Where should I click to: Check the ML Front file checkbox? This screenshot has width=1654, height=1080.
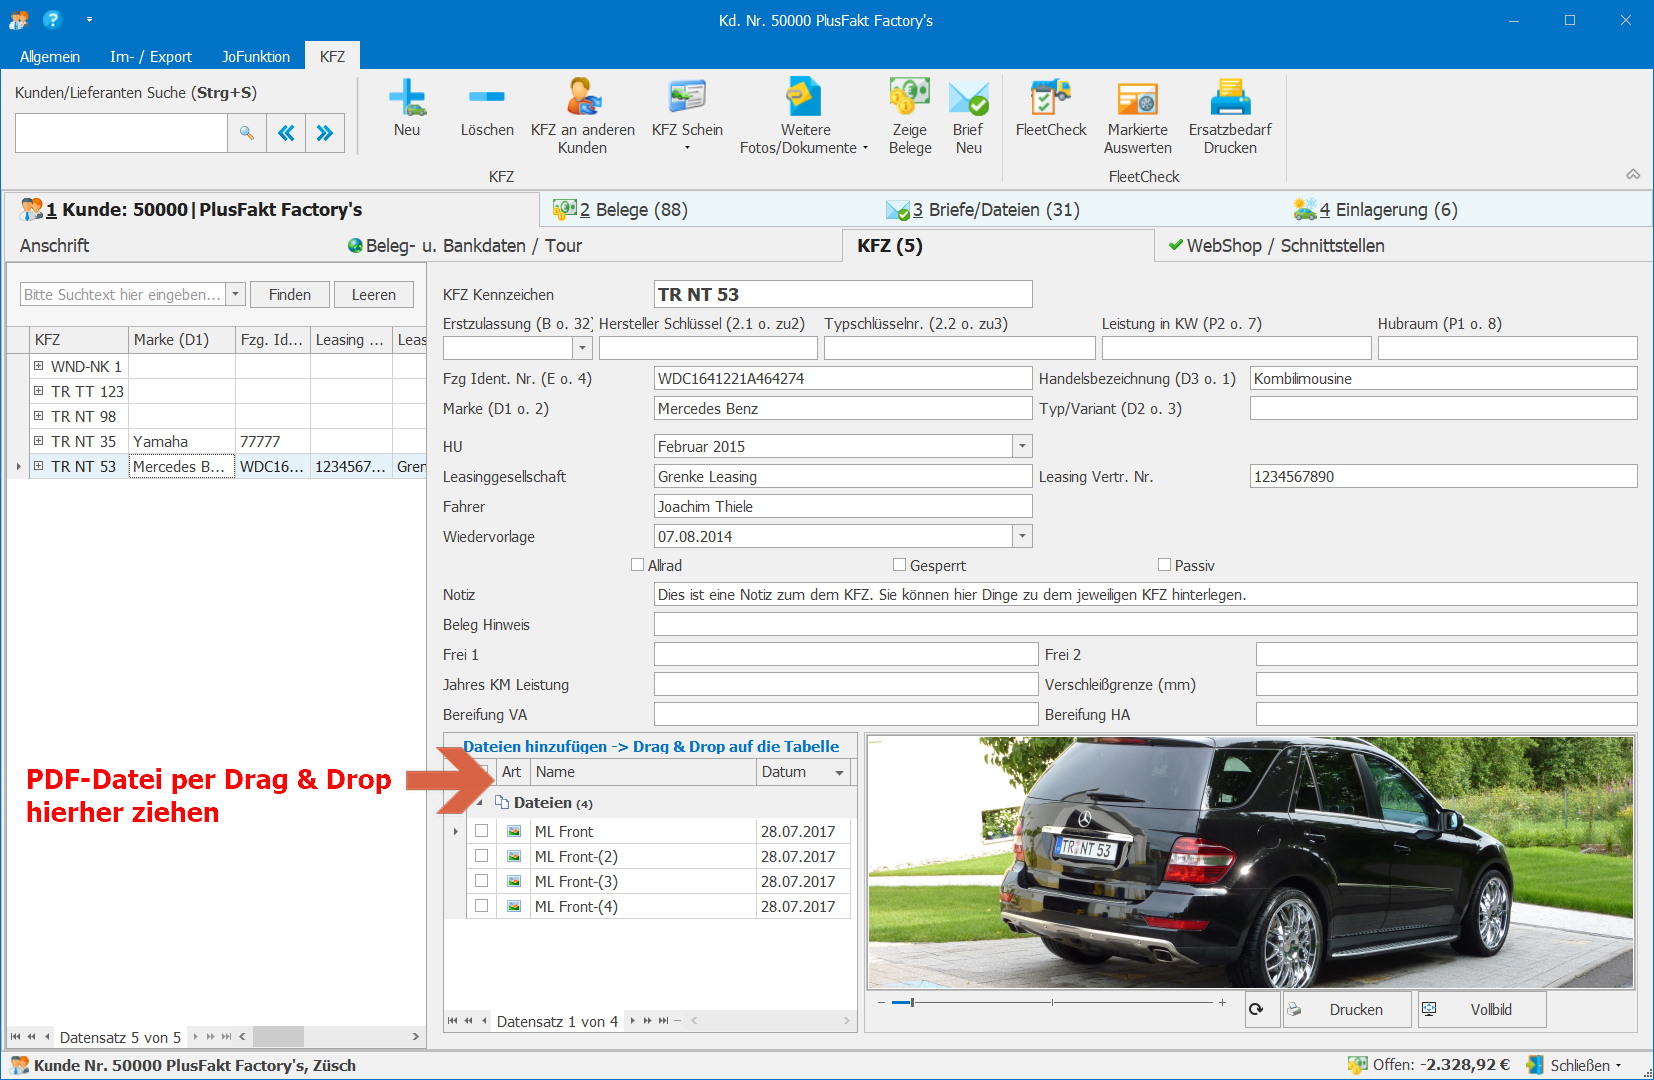(482, 831)
